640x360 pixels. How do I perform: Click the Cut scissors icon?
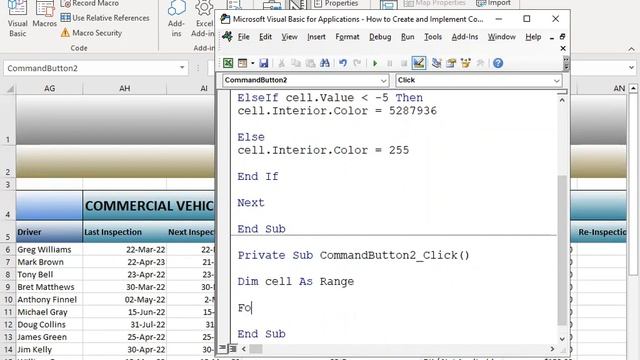(281, 63)
